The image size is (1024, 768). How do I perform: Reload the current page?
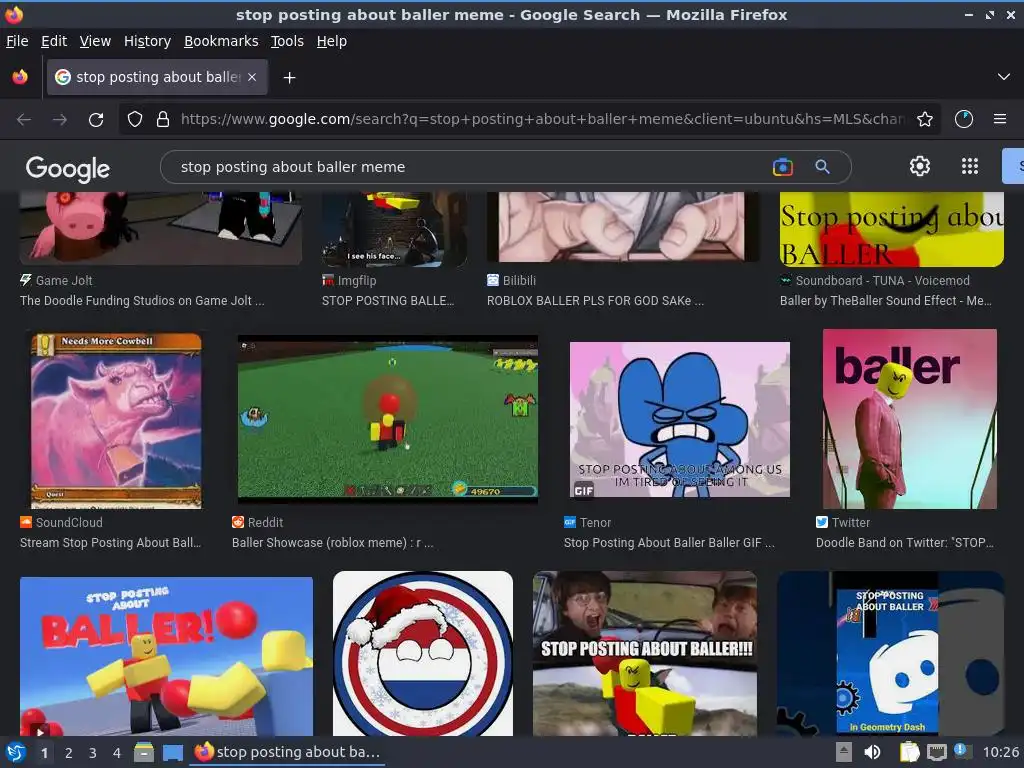[x=96, y=120]
